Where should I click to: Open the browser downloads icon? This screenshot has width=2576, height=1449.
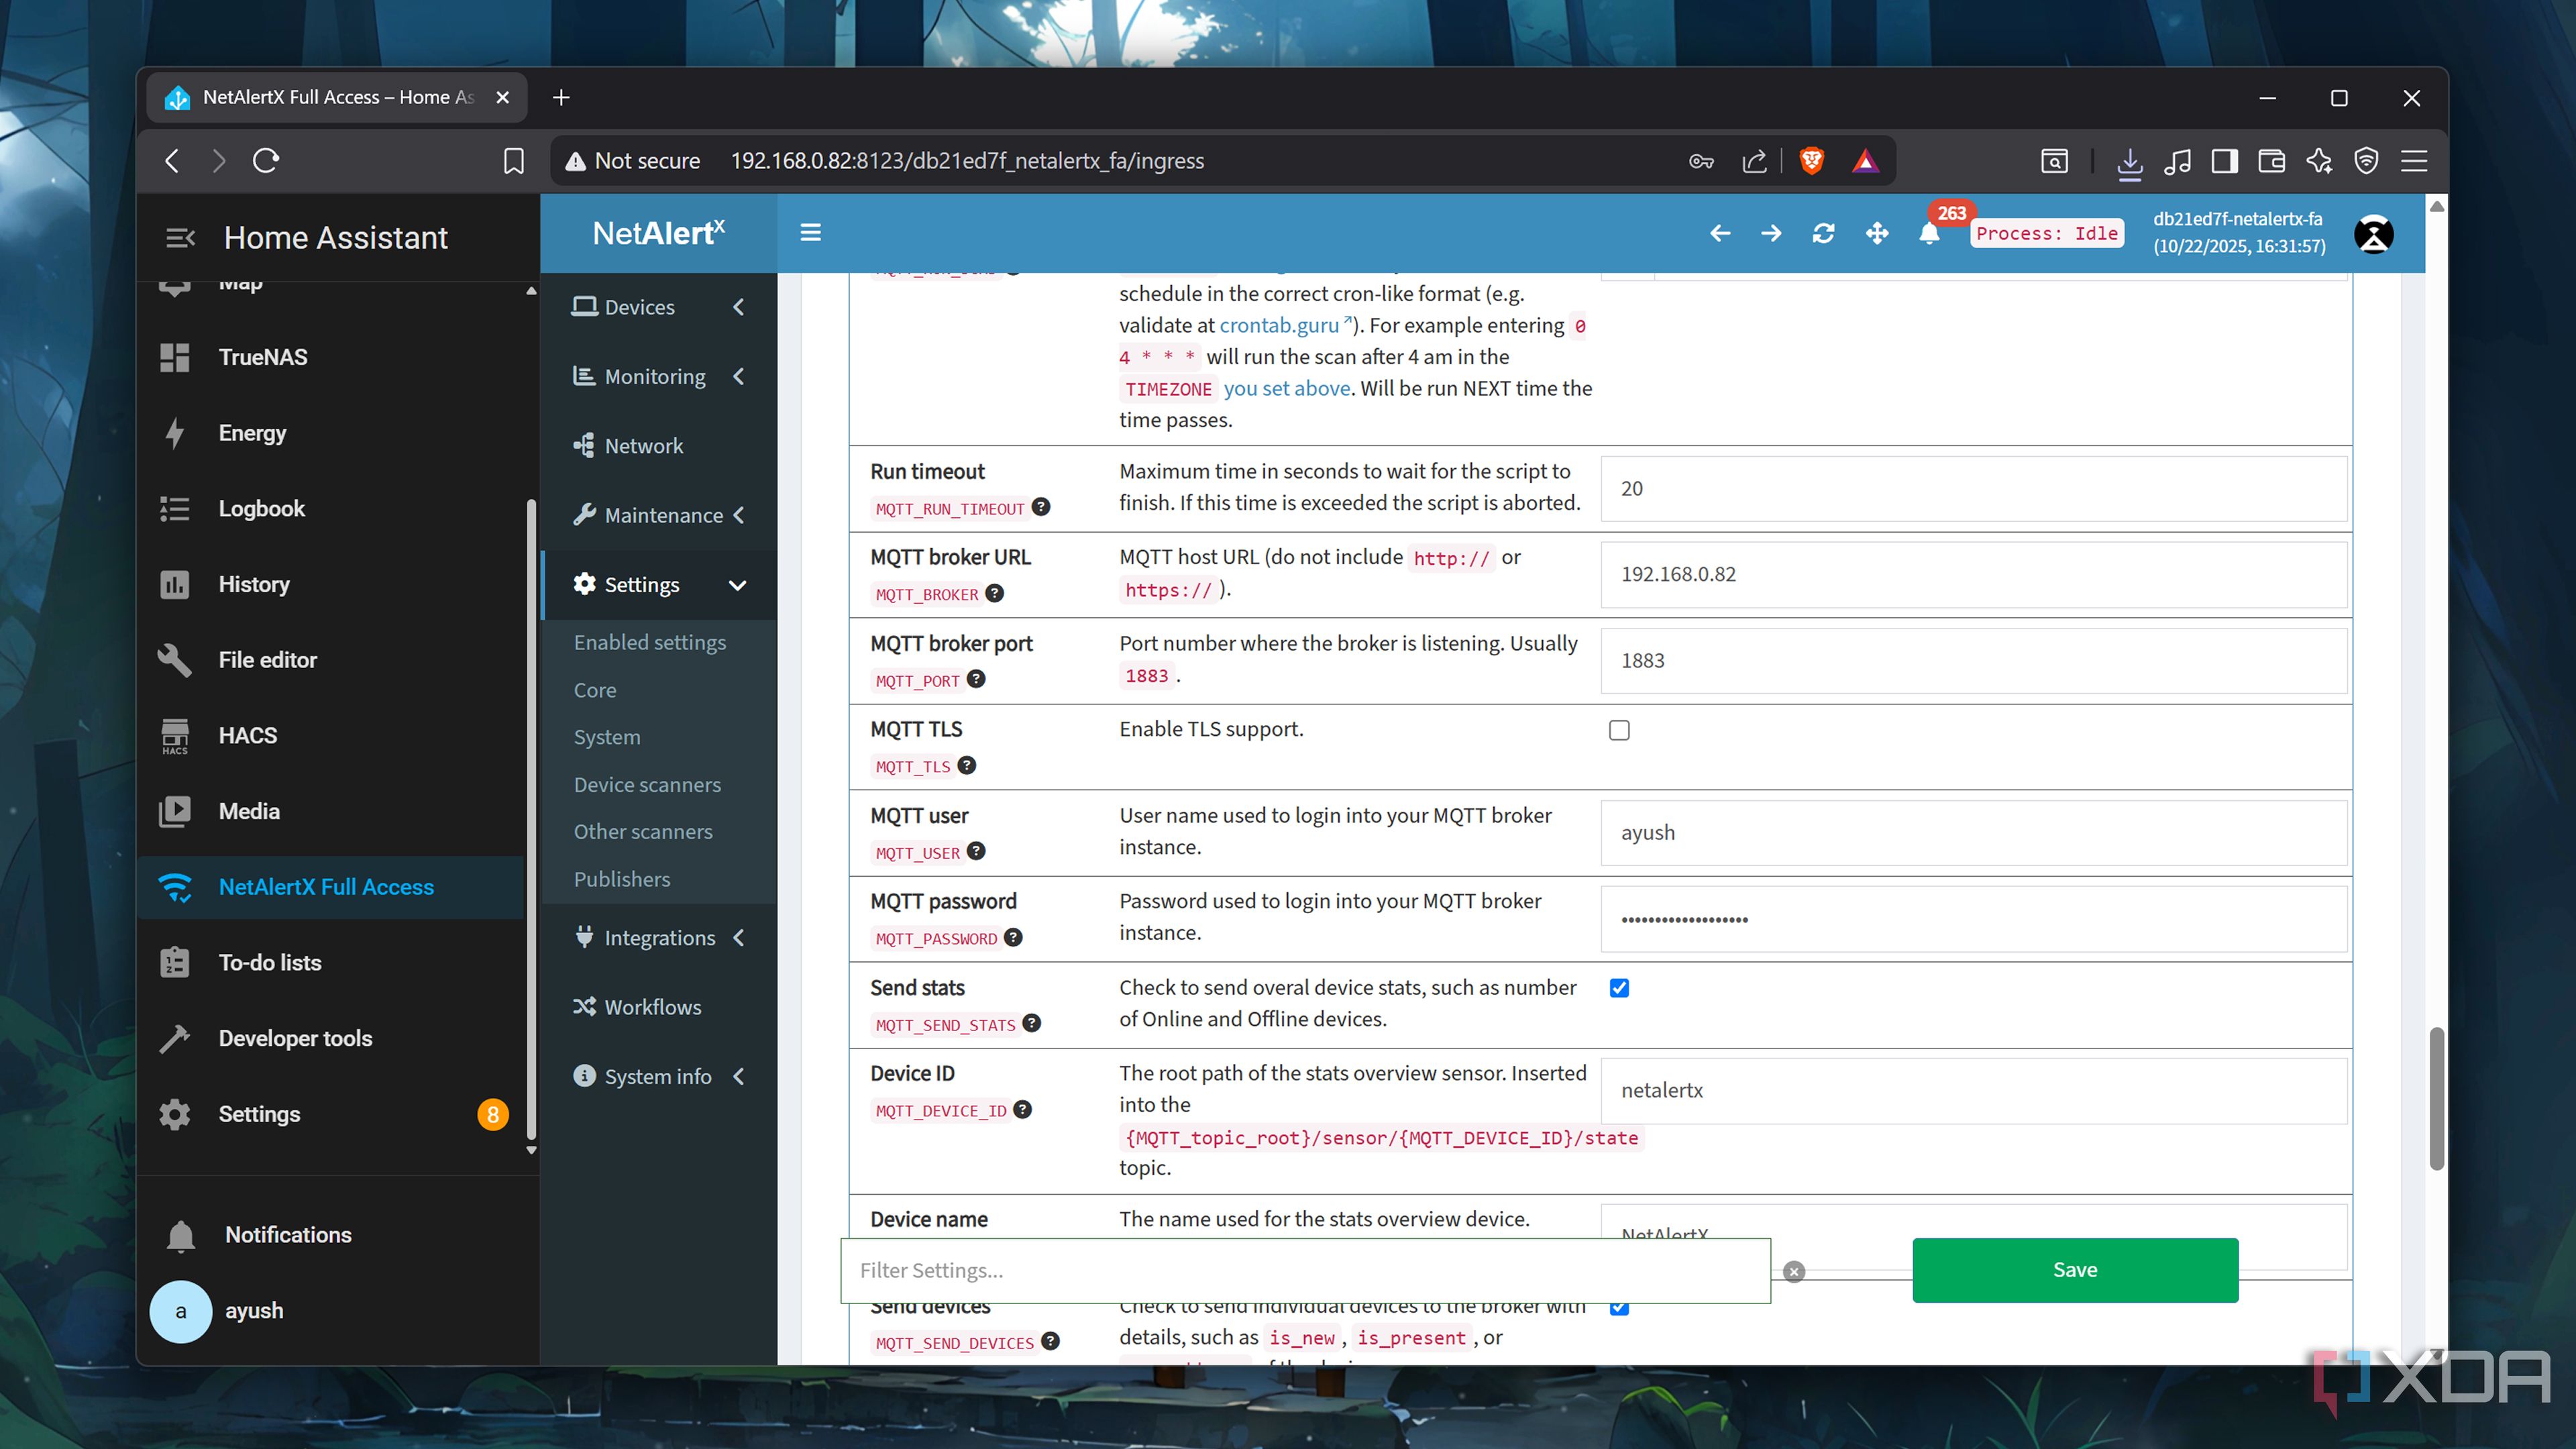pyautogui.click(x=2129, y=162)
